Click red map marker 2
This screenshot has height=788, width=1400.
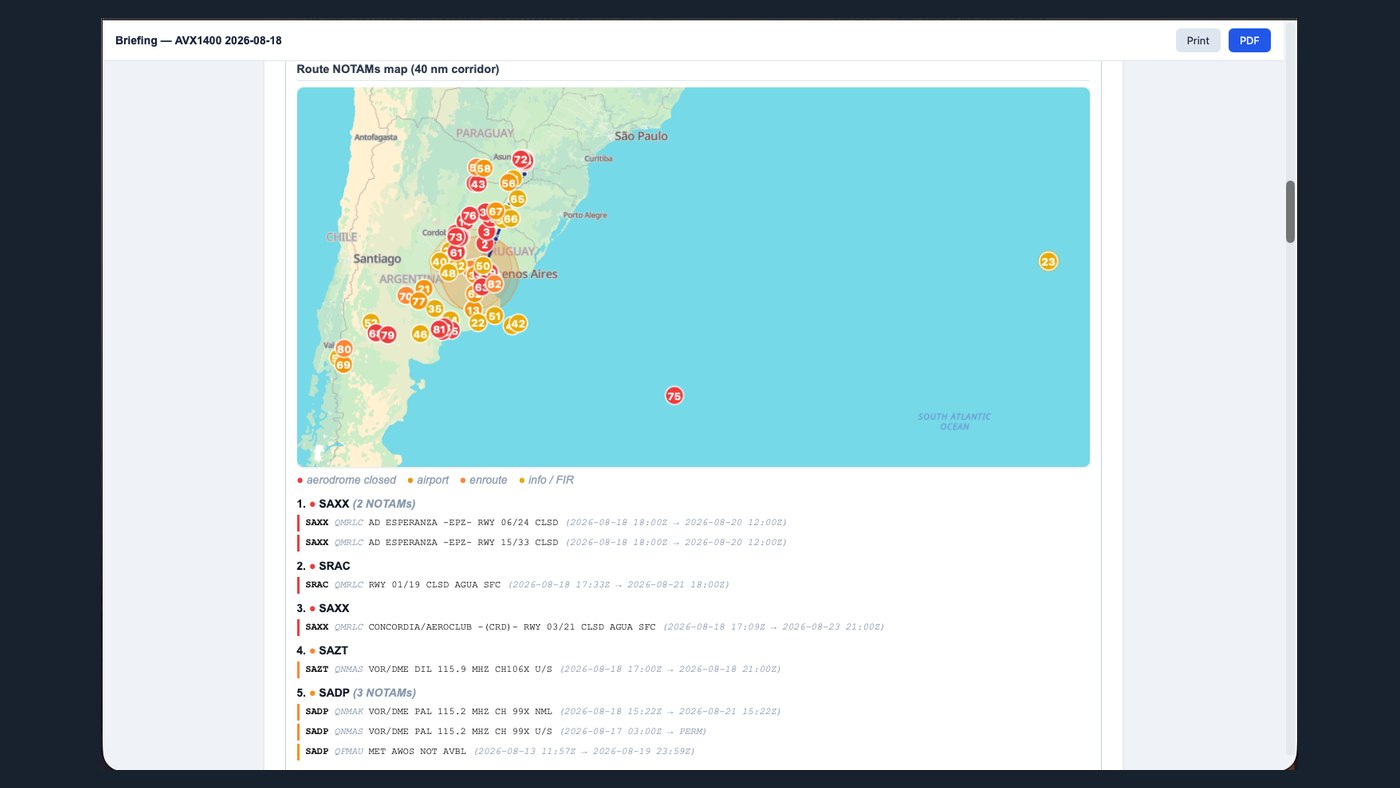click(x=486, y=244)
